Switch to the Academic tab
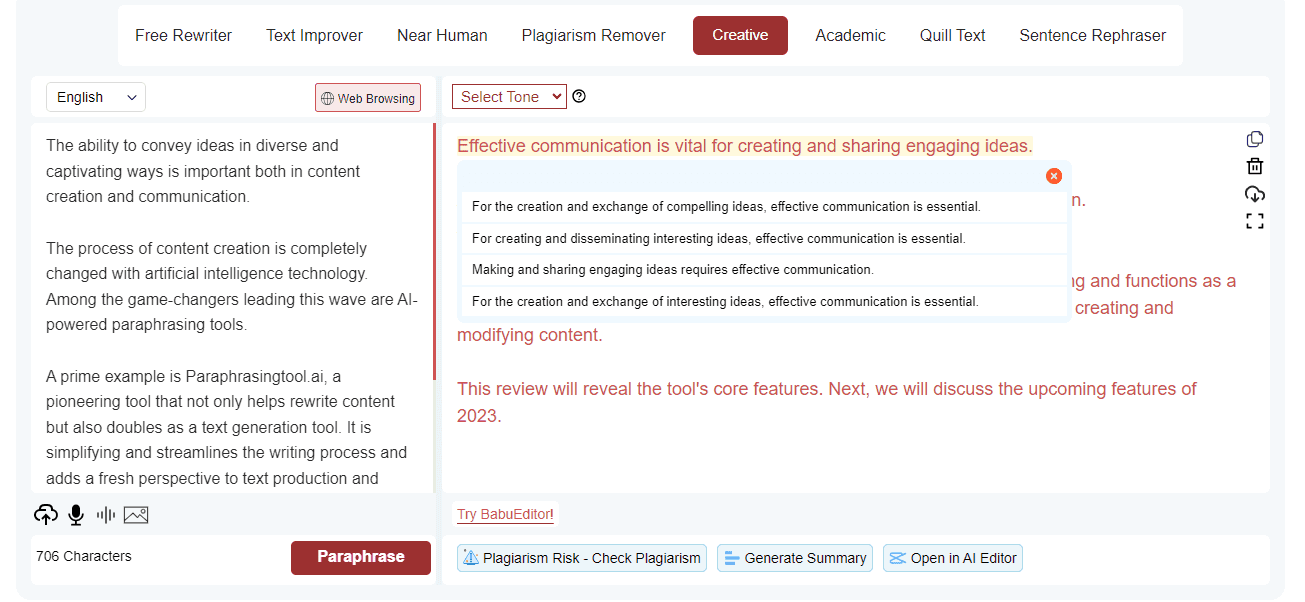This screenshot has width=1305, height=602. click(850, 35)
